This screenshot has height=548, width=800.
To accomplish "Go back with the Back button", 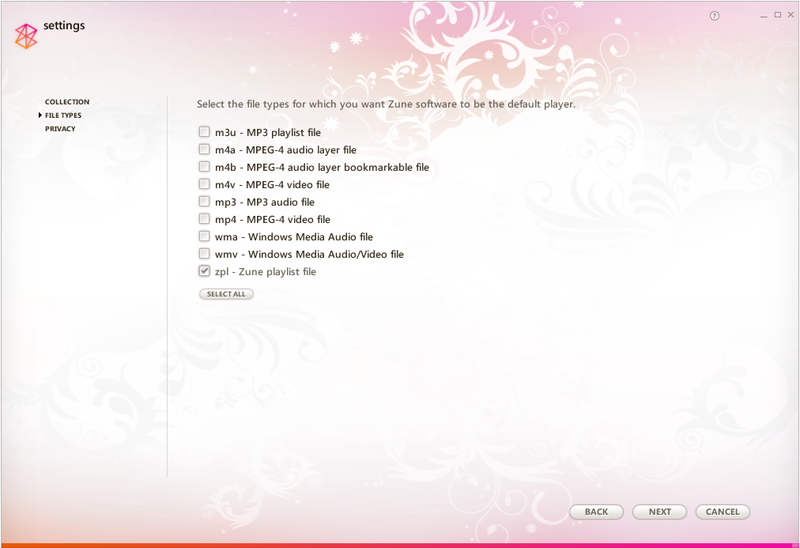I will 596,512.
